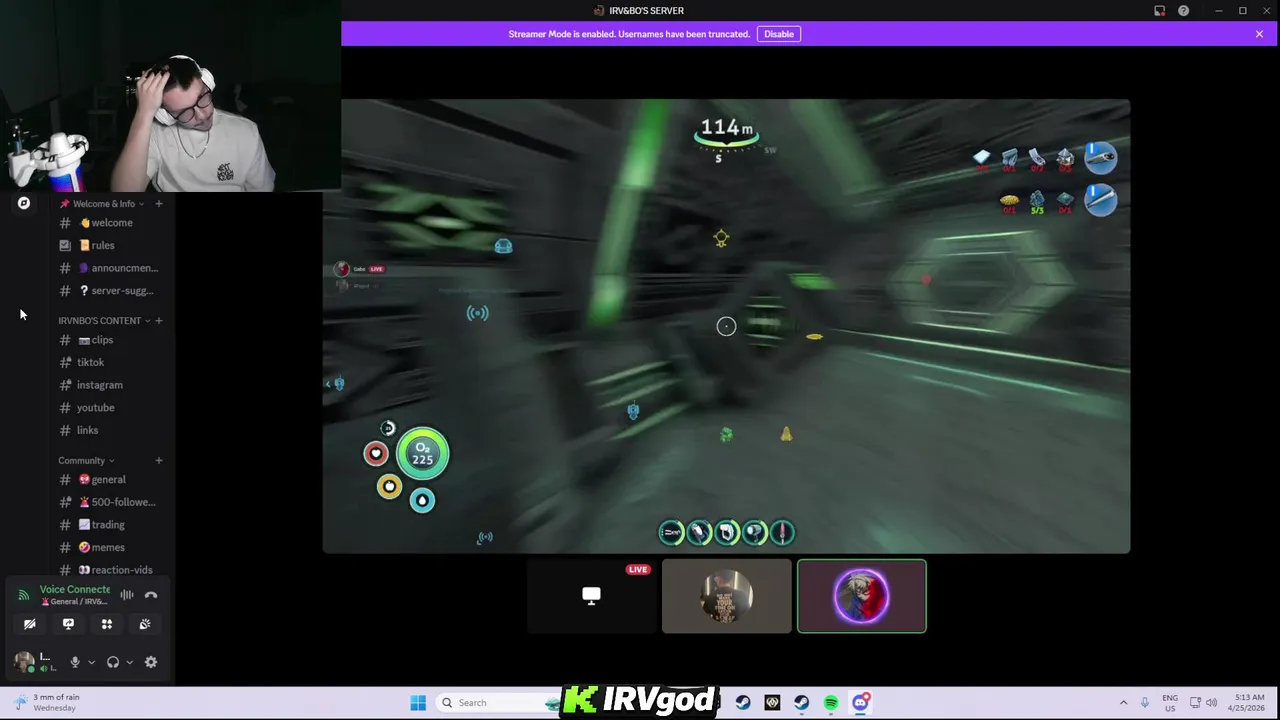
Task: Check voice connection signal bars icon
Action: click(24, 595)
